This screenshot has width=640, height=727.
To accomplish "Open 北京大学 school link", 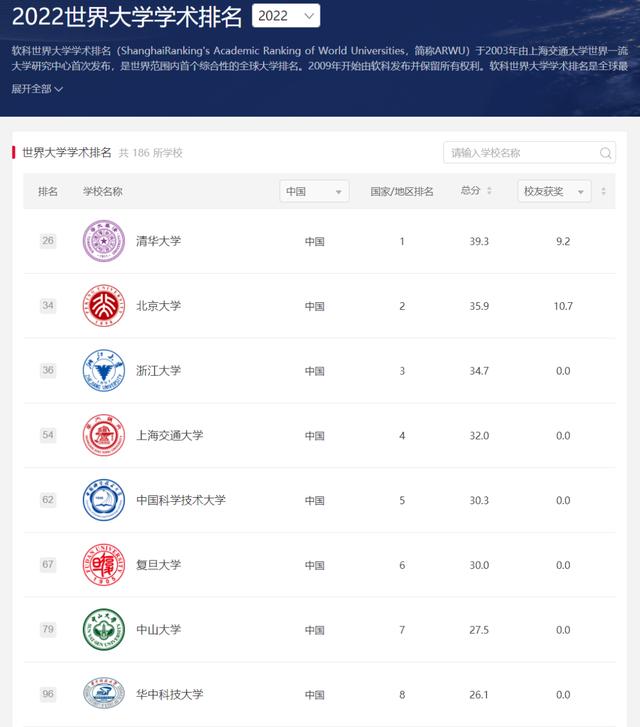I will pyautogui.click(x=158, y=306).
